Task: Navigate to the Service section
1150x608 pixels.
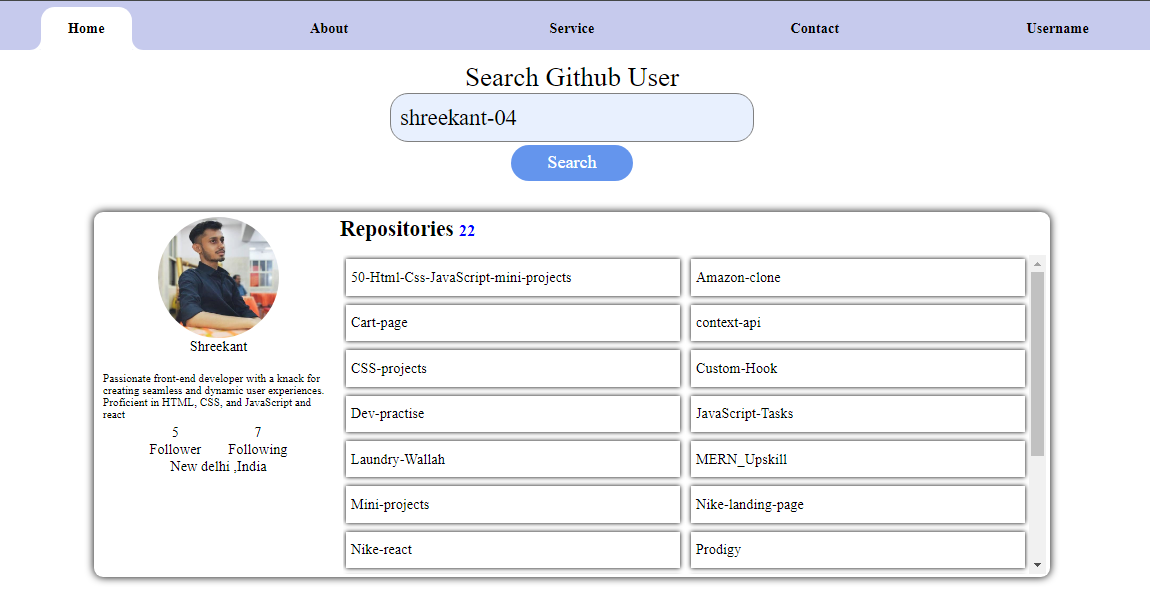Action: coord(571,28)
